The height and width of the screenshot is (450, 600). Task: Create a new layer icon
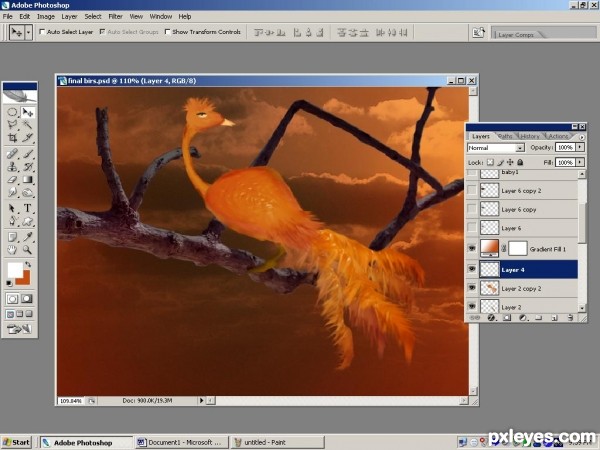(x=554, y=318)
